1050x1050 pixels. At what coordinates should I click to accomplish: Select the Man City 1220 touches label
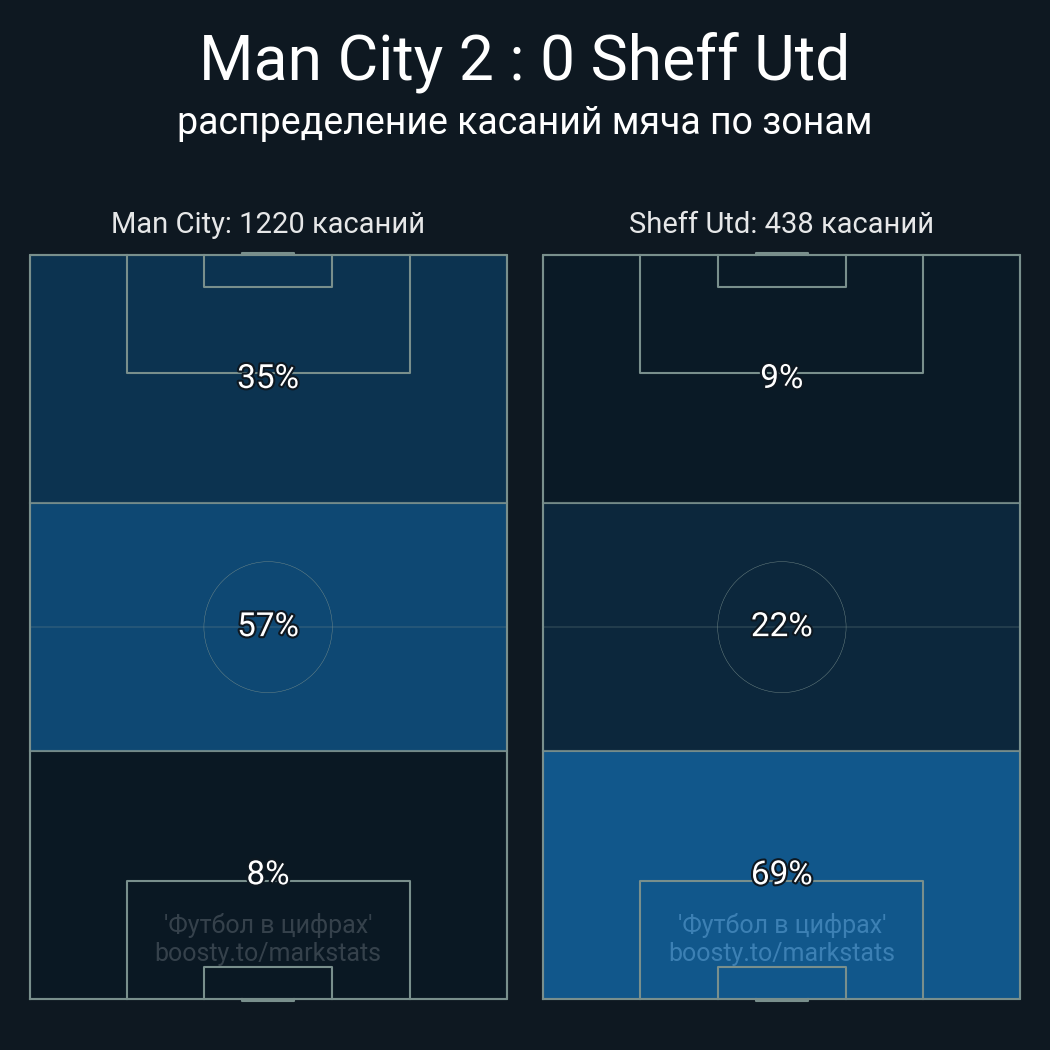(268, 223)
